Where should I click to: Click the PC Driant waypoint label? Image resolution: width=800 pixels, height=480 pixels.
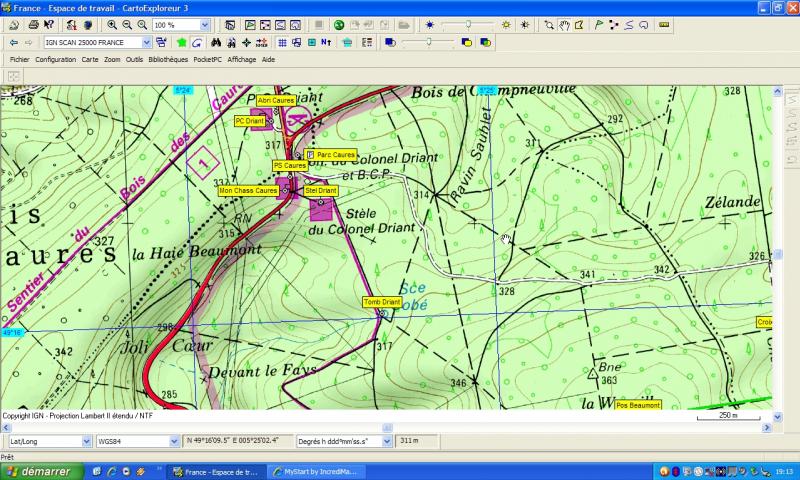click(249, 121)
